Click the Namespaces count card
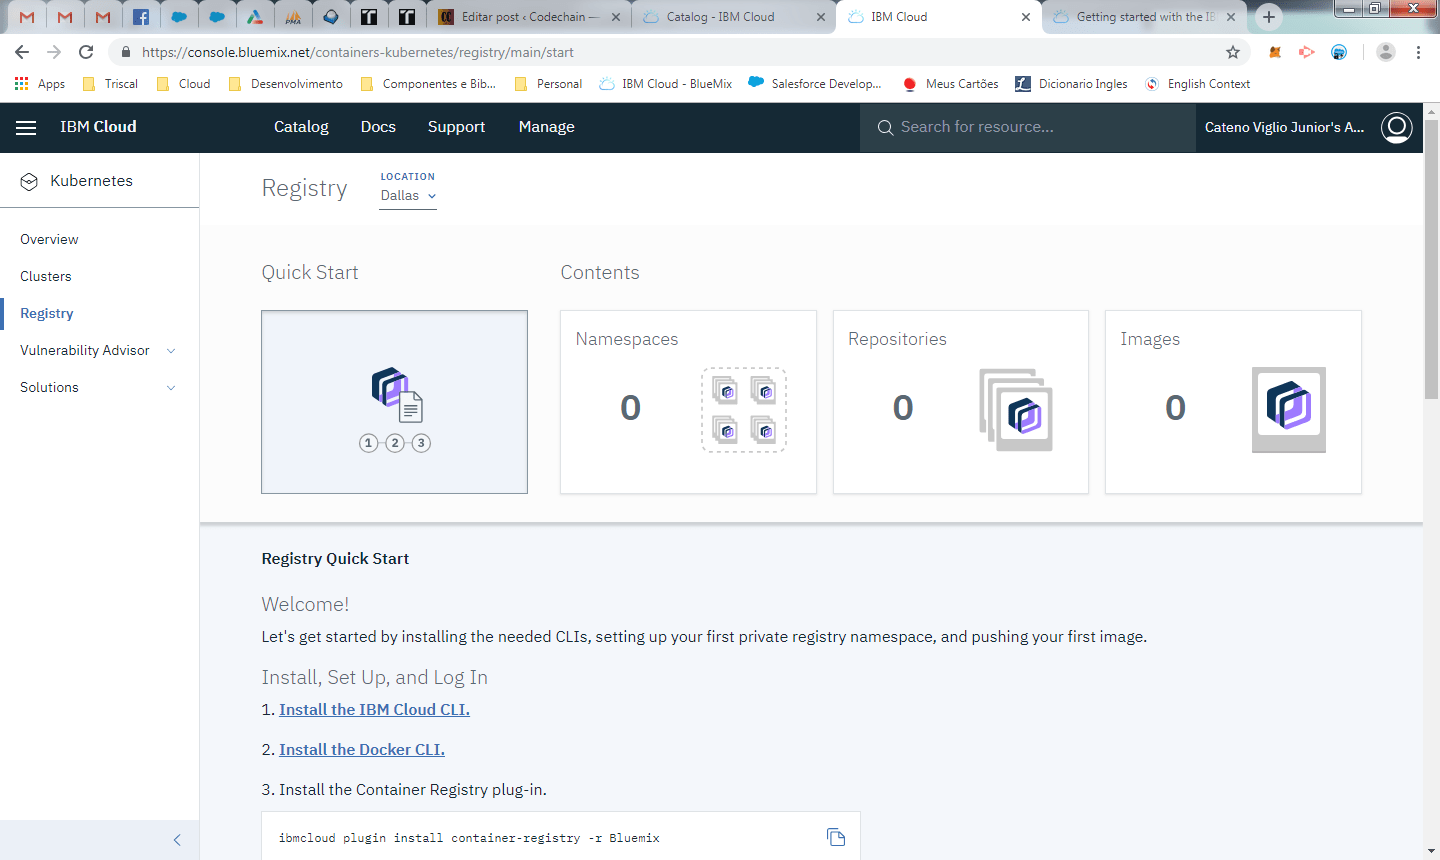Image resolution: width=1440 pixels, height=860 pixels. pos(688,402)
